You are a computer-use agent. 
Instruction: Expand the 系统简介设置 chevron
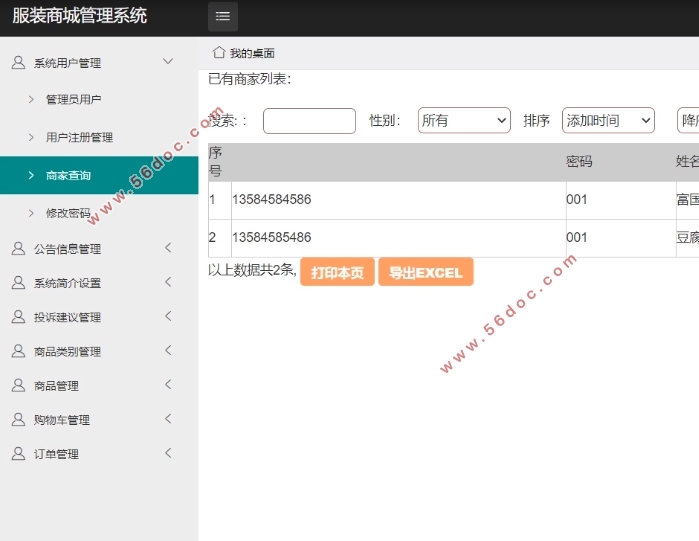[168, 282]
